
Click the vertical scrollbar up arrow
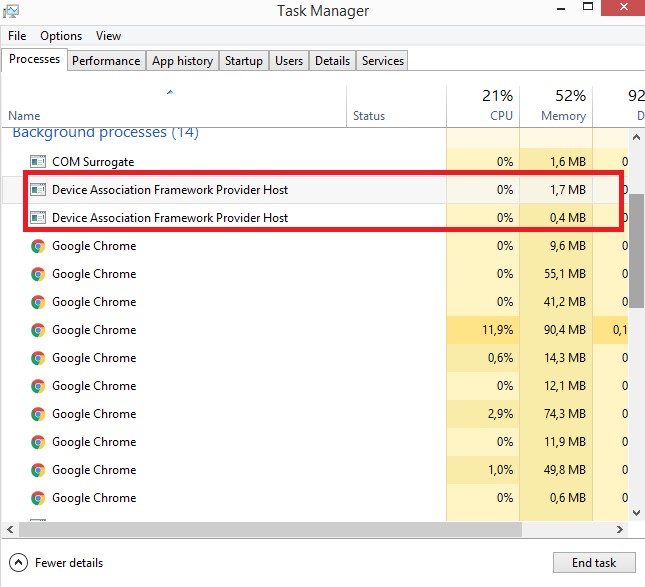pos(636,137)
